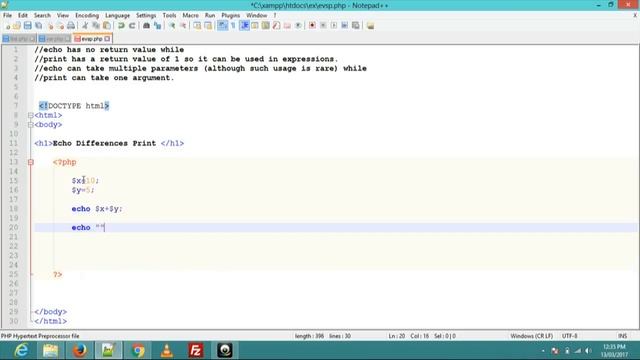The image size is (640, 360).
Task: Open the Plugins menu
Action: pos(231,15)
